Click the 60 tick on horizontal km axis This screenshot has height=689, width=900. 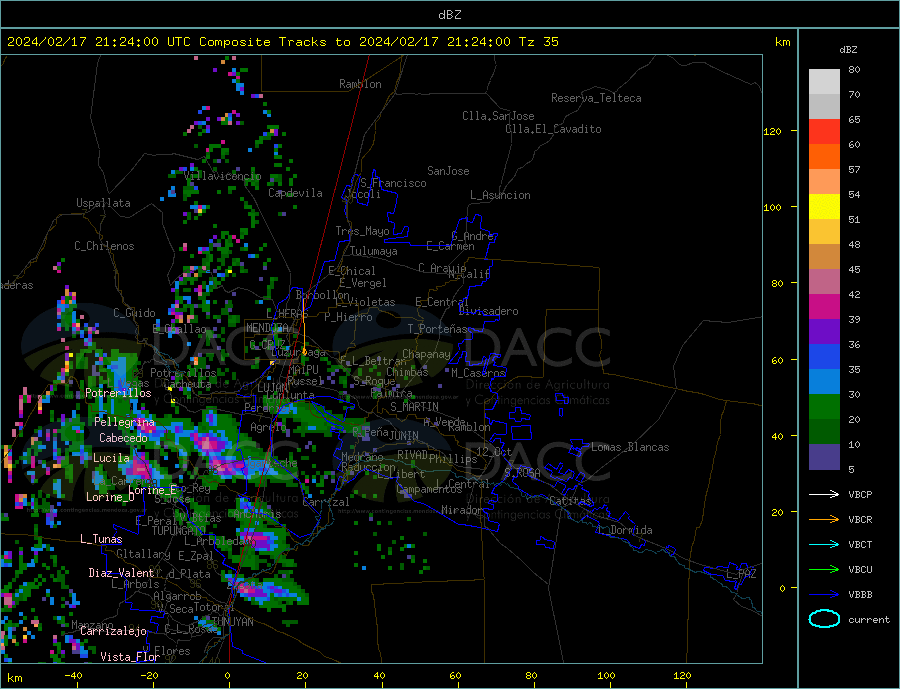click(x=455, y=676)
